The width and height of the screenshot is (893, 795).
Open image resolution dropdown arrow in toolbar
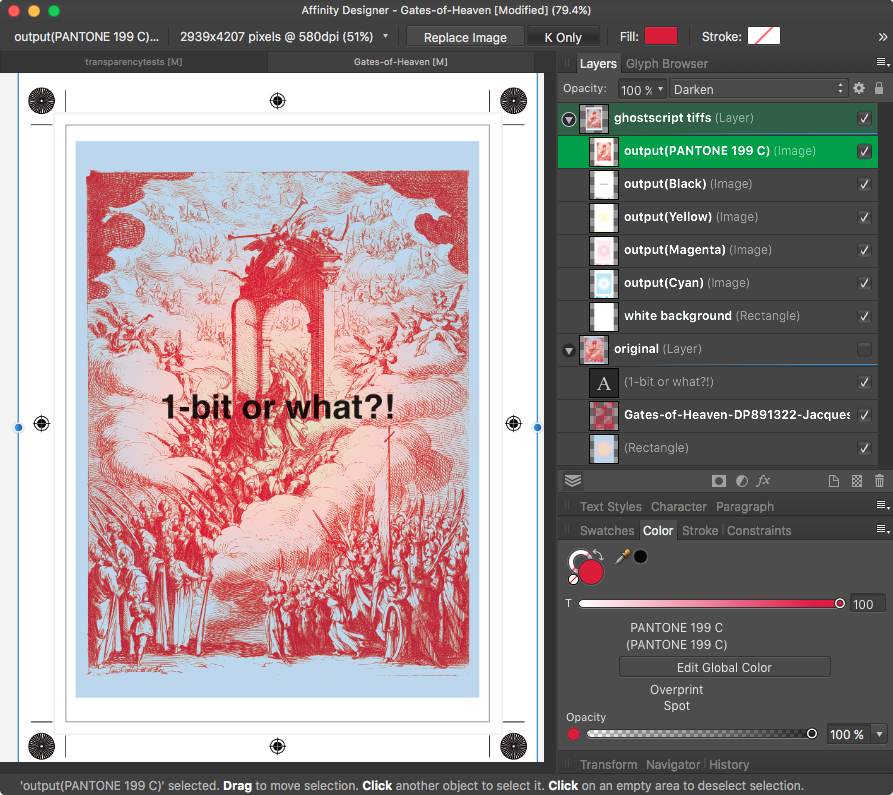click(x=386, y=36)
